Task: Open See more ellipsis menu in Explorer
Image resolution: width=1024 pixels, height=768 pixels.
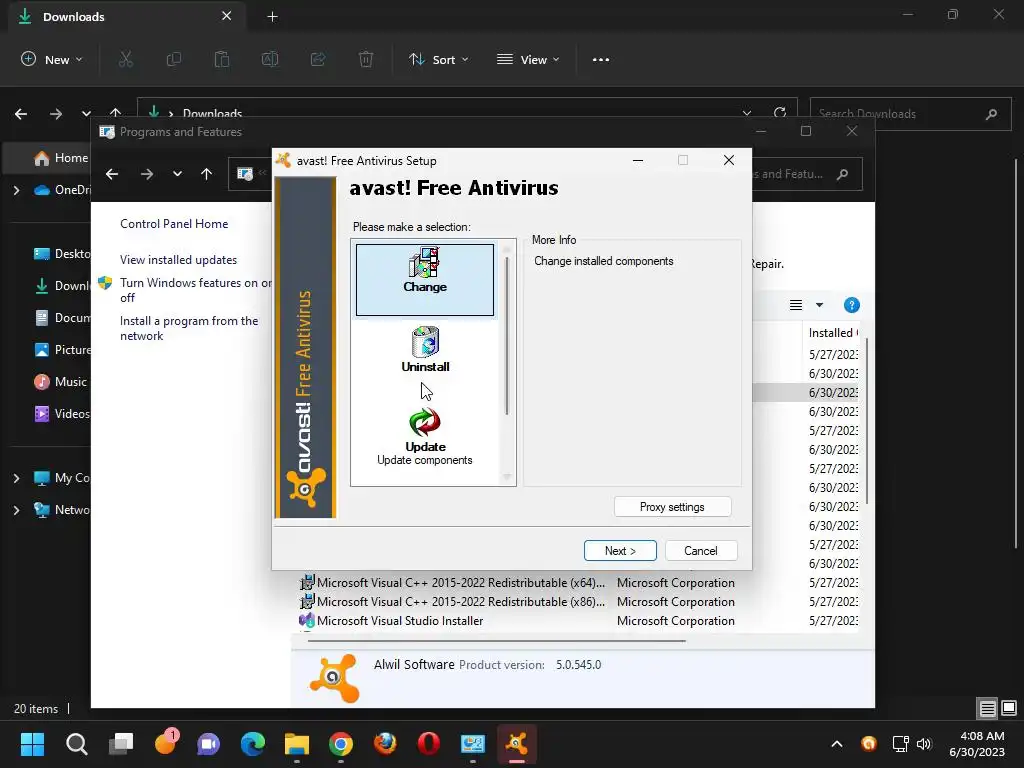Action: (x=601, y=59)
